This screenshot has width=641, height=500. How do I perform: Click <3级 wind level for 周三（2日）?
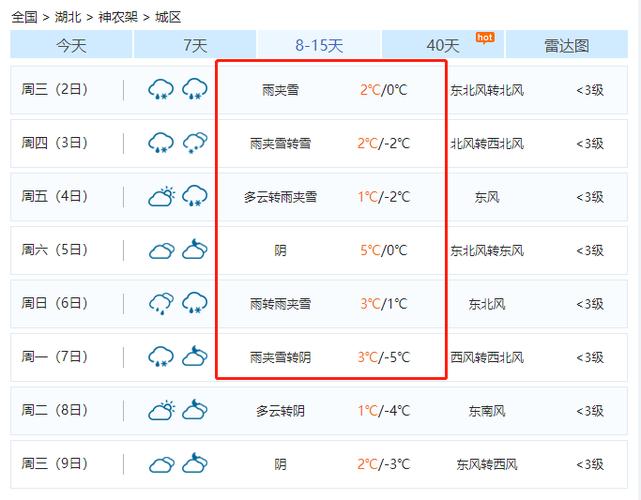click(x=590, y=90)
